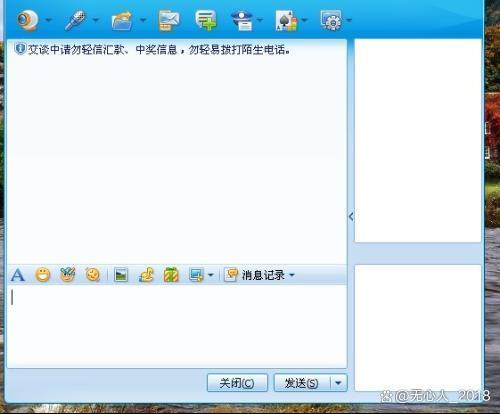This screenshot has width=500, height=414.
Task: Launch games with the spade card icon
Action: coord(286,20)
